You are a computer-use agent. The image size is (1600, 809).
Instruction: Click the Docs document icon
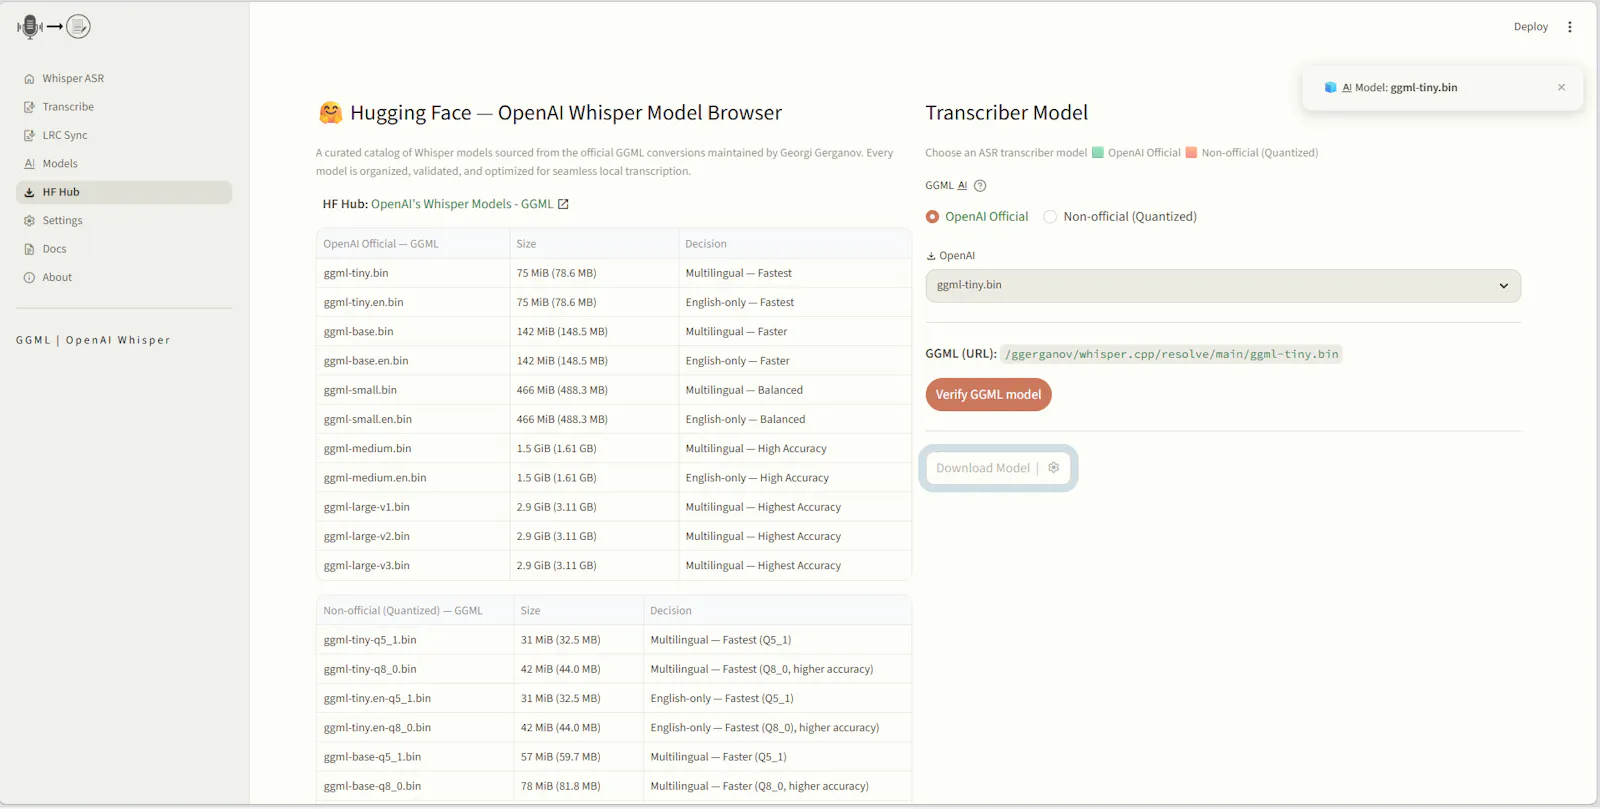coord(29,249)
